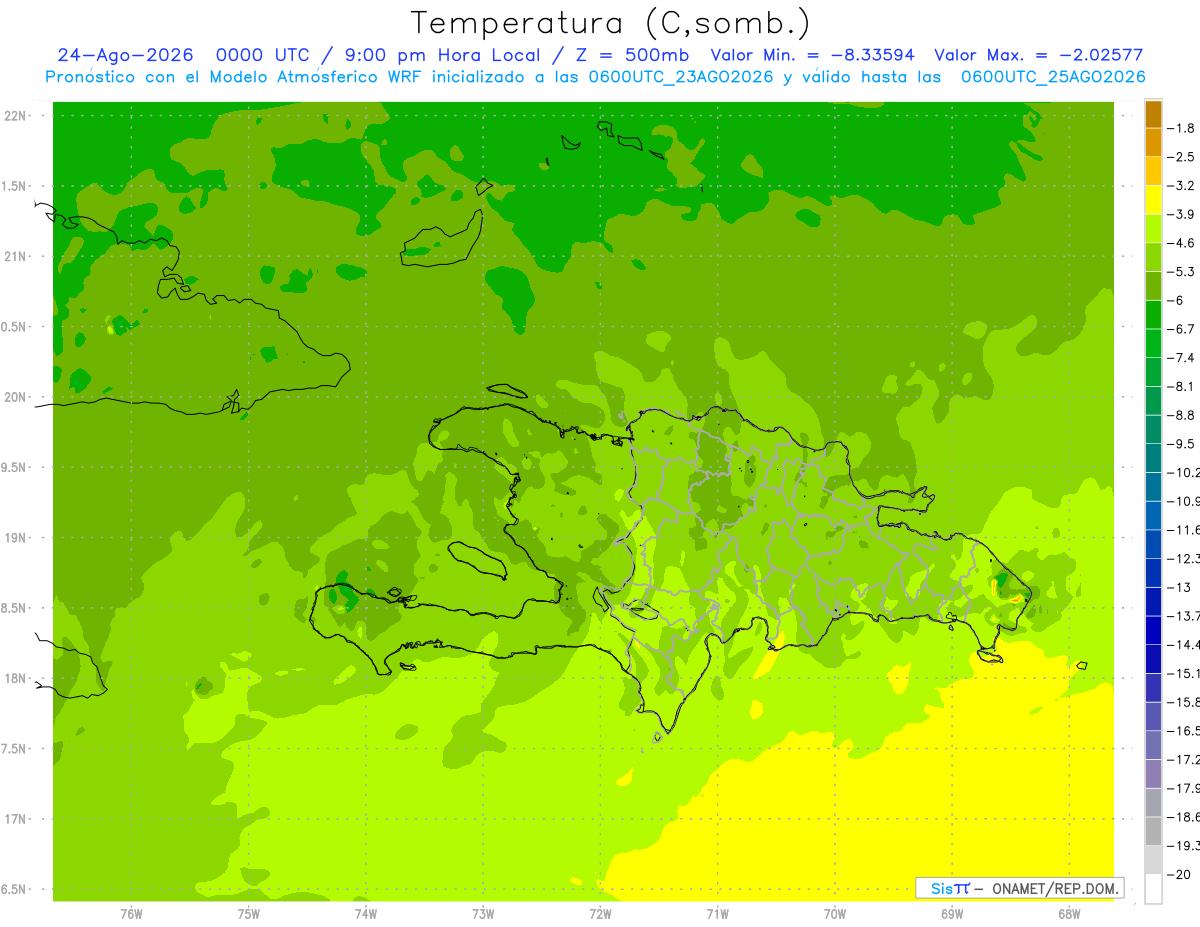Viewport: 1200px width, 927px height.
Task: Click 'Valor Min. = -8.33594' text
Action: tap(812, 55)
